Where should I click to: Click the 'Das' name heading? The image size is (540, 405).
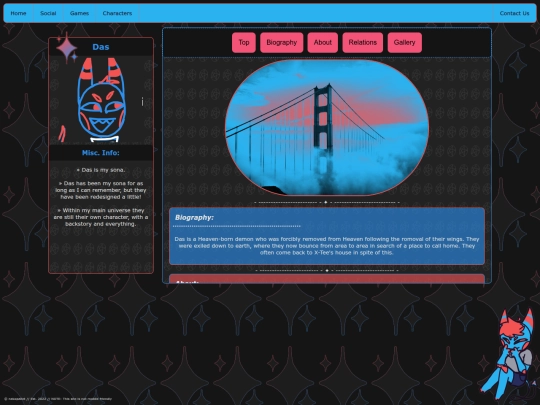pos(101,47)
